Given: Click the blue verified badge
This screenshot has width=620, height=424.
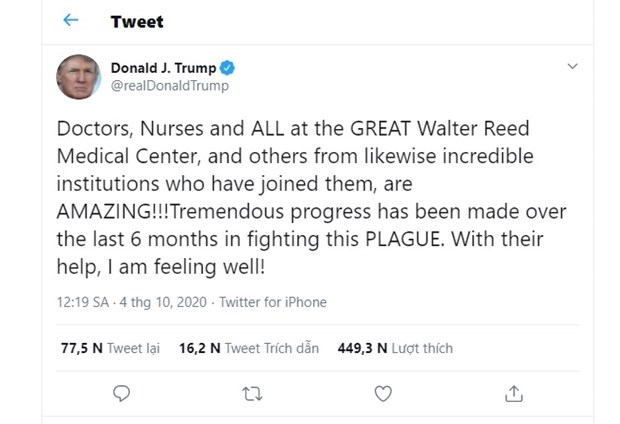Looking at the screenshot, I should tap(228, 68).
